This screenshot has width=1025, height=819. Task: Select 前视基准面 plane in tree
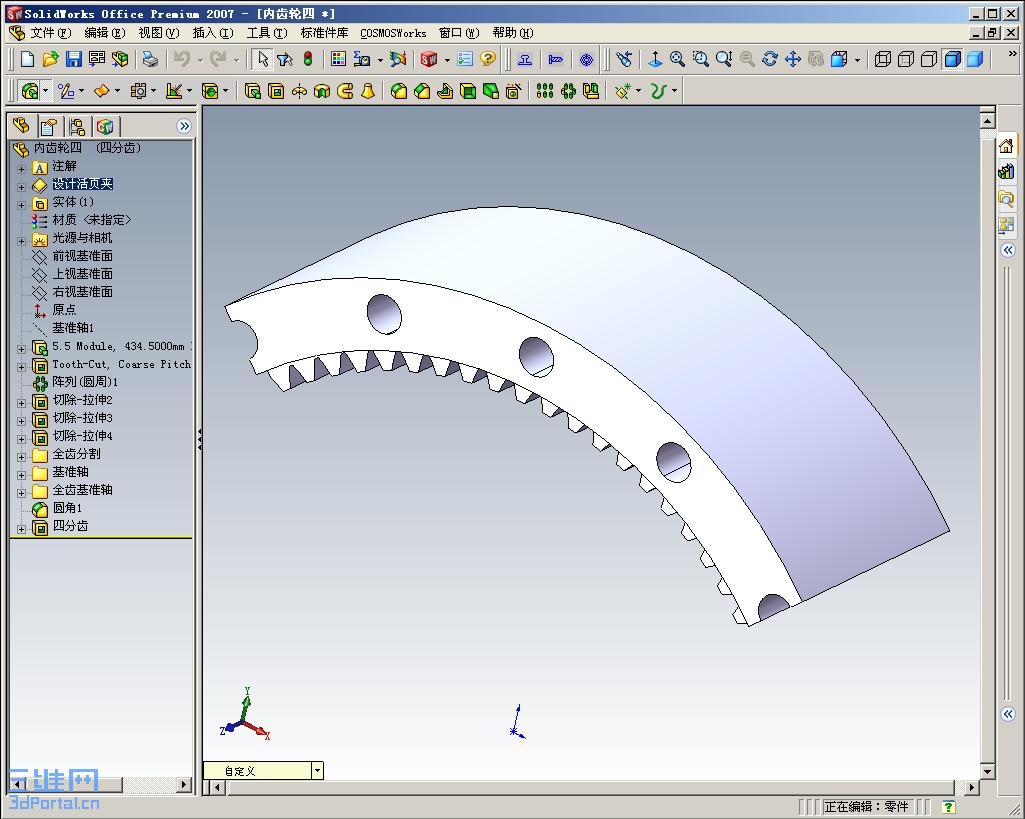tap(82, 256)
